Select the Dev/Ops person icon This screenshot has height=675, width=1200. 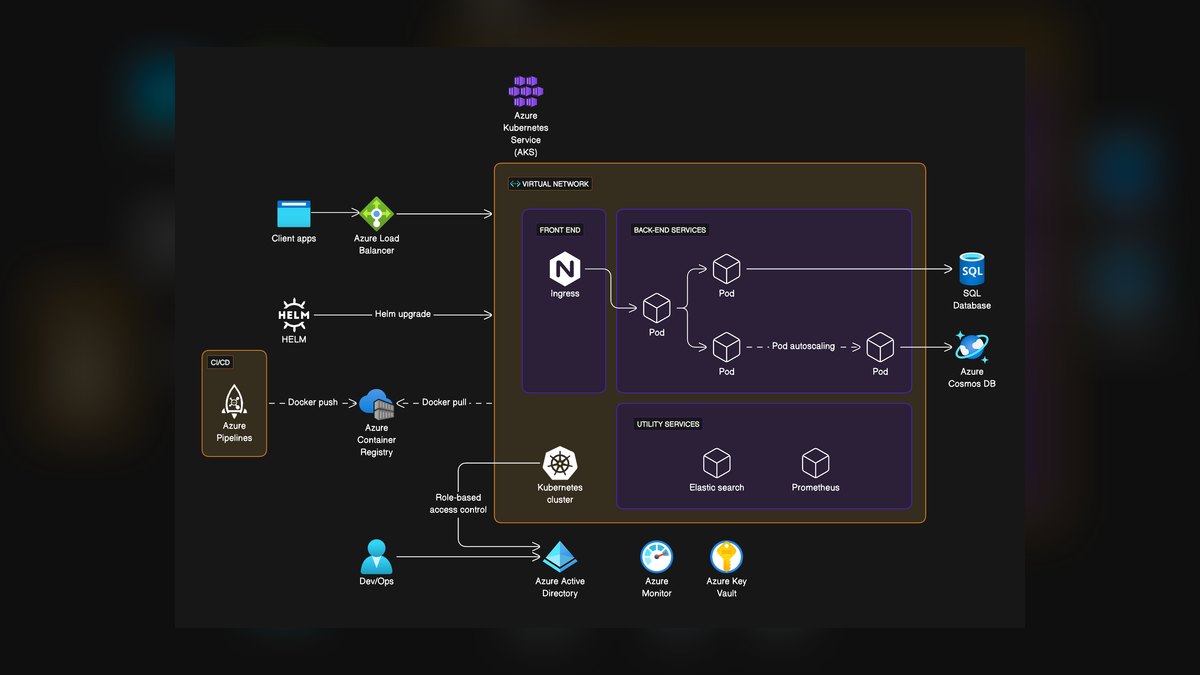377,556
